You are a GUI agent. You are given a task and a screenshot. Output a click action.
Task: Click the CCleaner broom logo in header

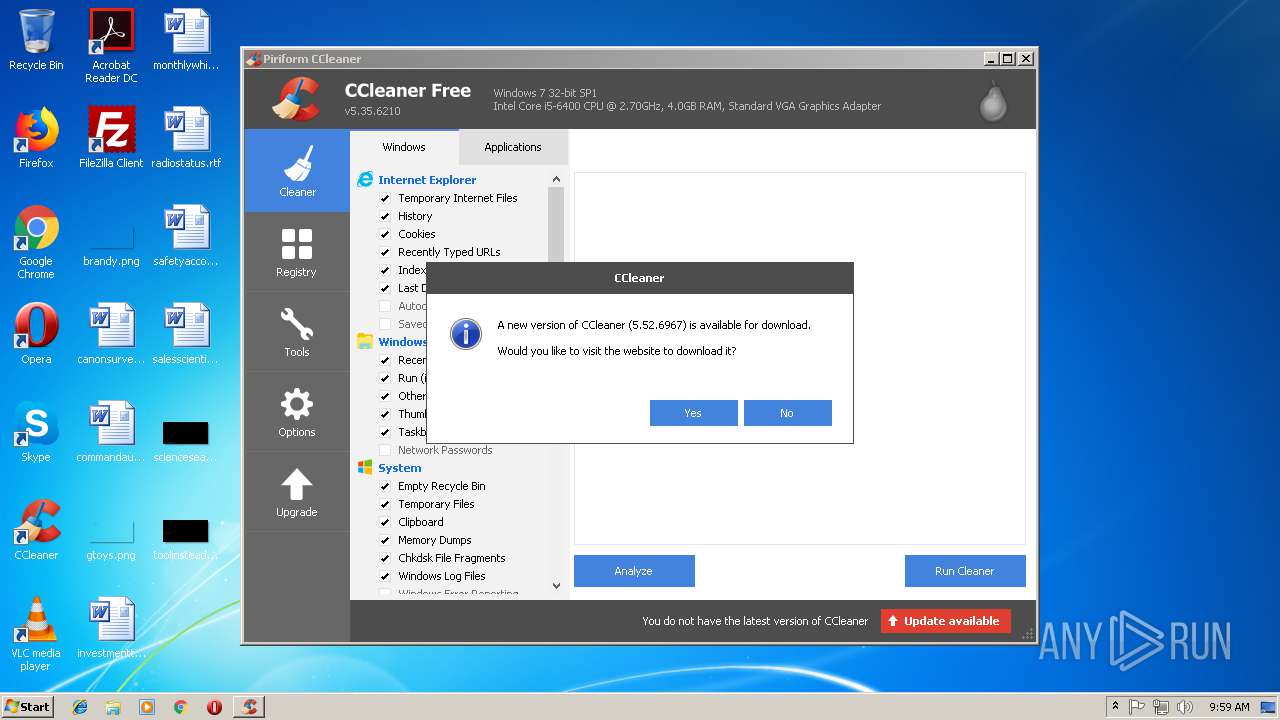pyautogui.click(x=296, y=98)
